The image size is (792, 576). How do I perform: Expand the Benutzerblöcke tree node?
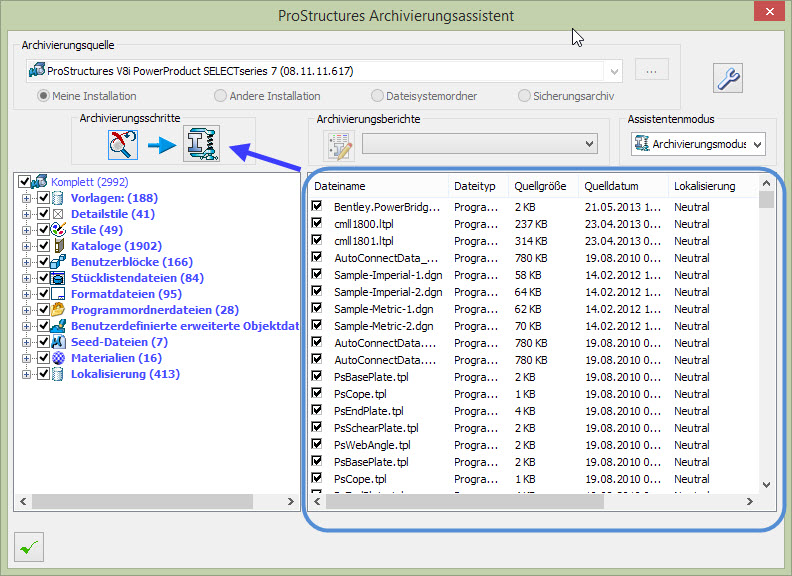pos(26,262)
